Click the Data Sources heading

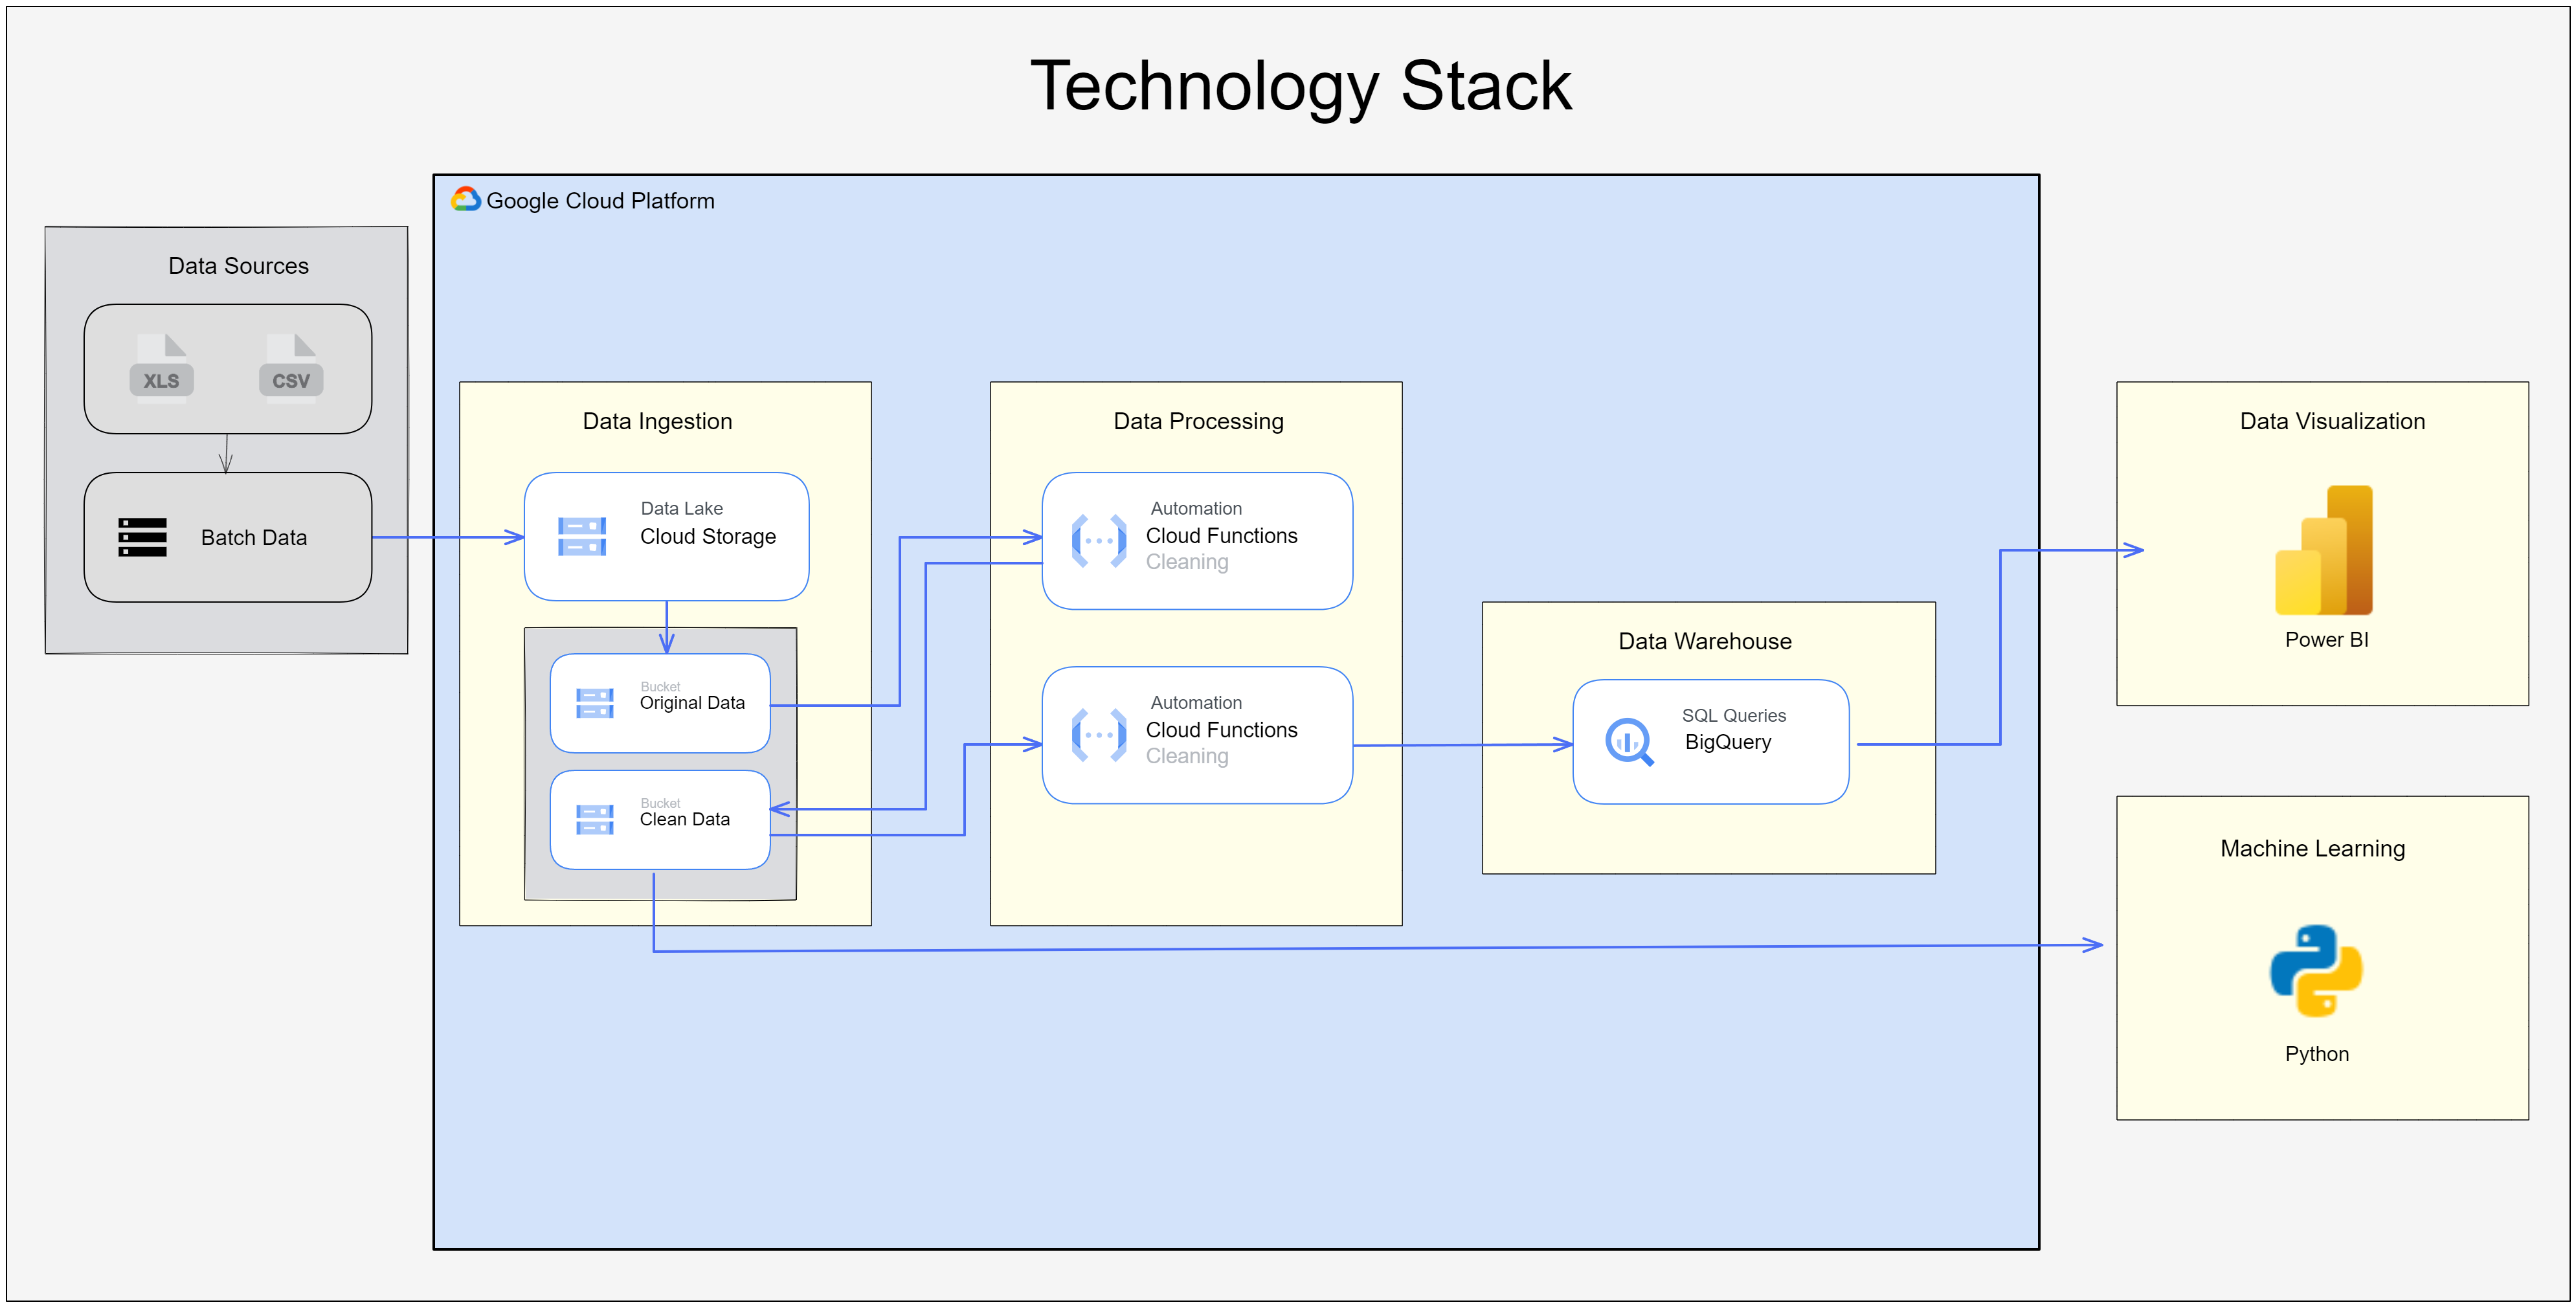pos(238,266)
